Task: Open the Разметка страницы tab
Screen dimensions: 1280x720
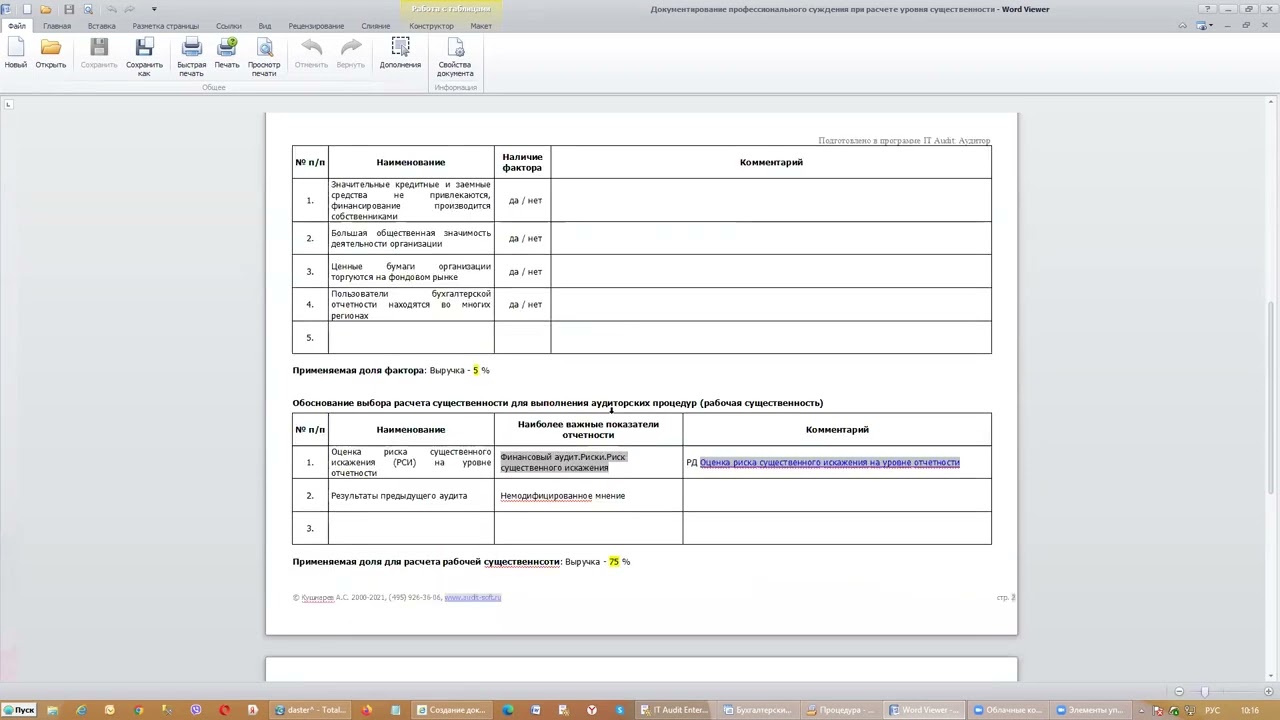Action: click(165, 26)
